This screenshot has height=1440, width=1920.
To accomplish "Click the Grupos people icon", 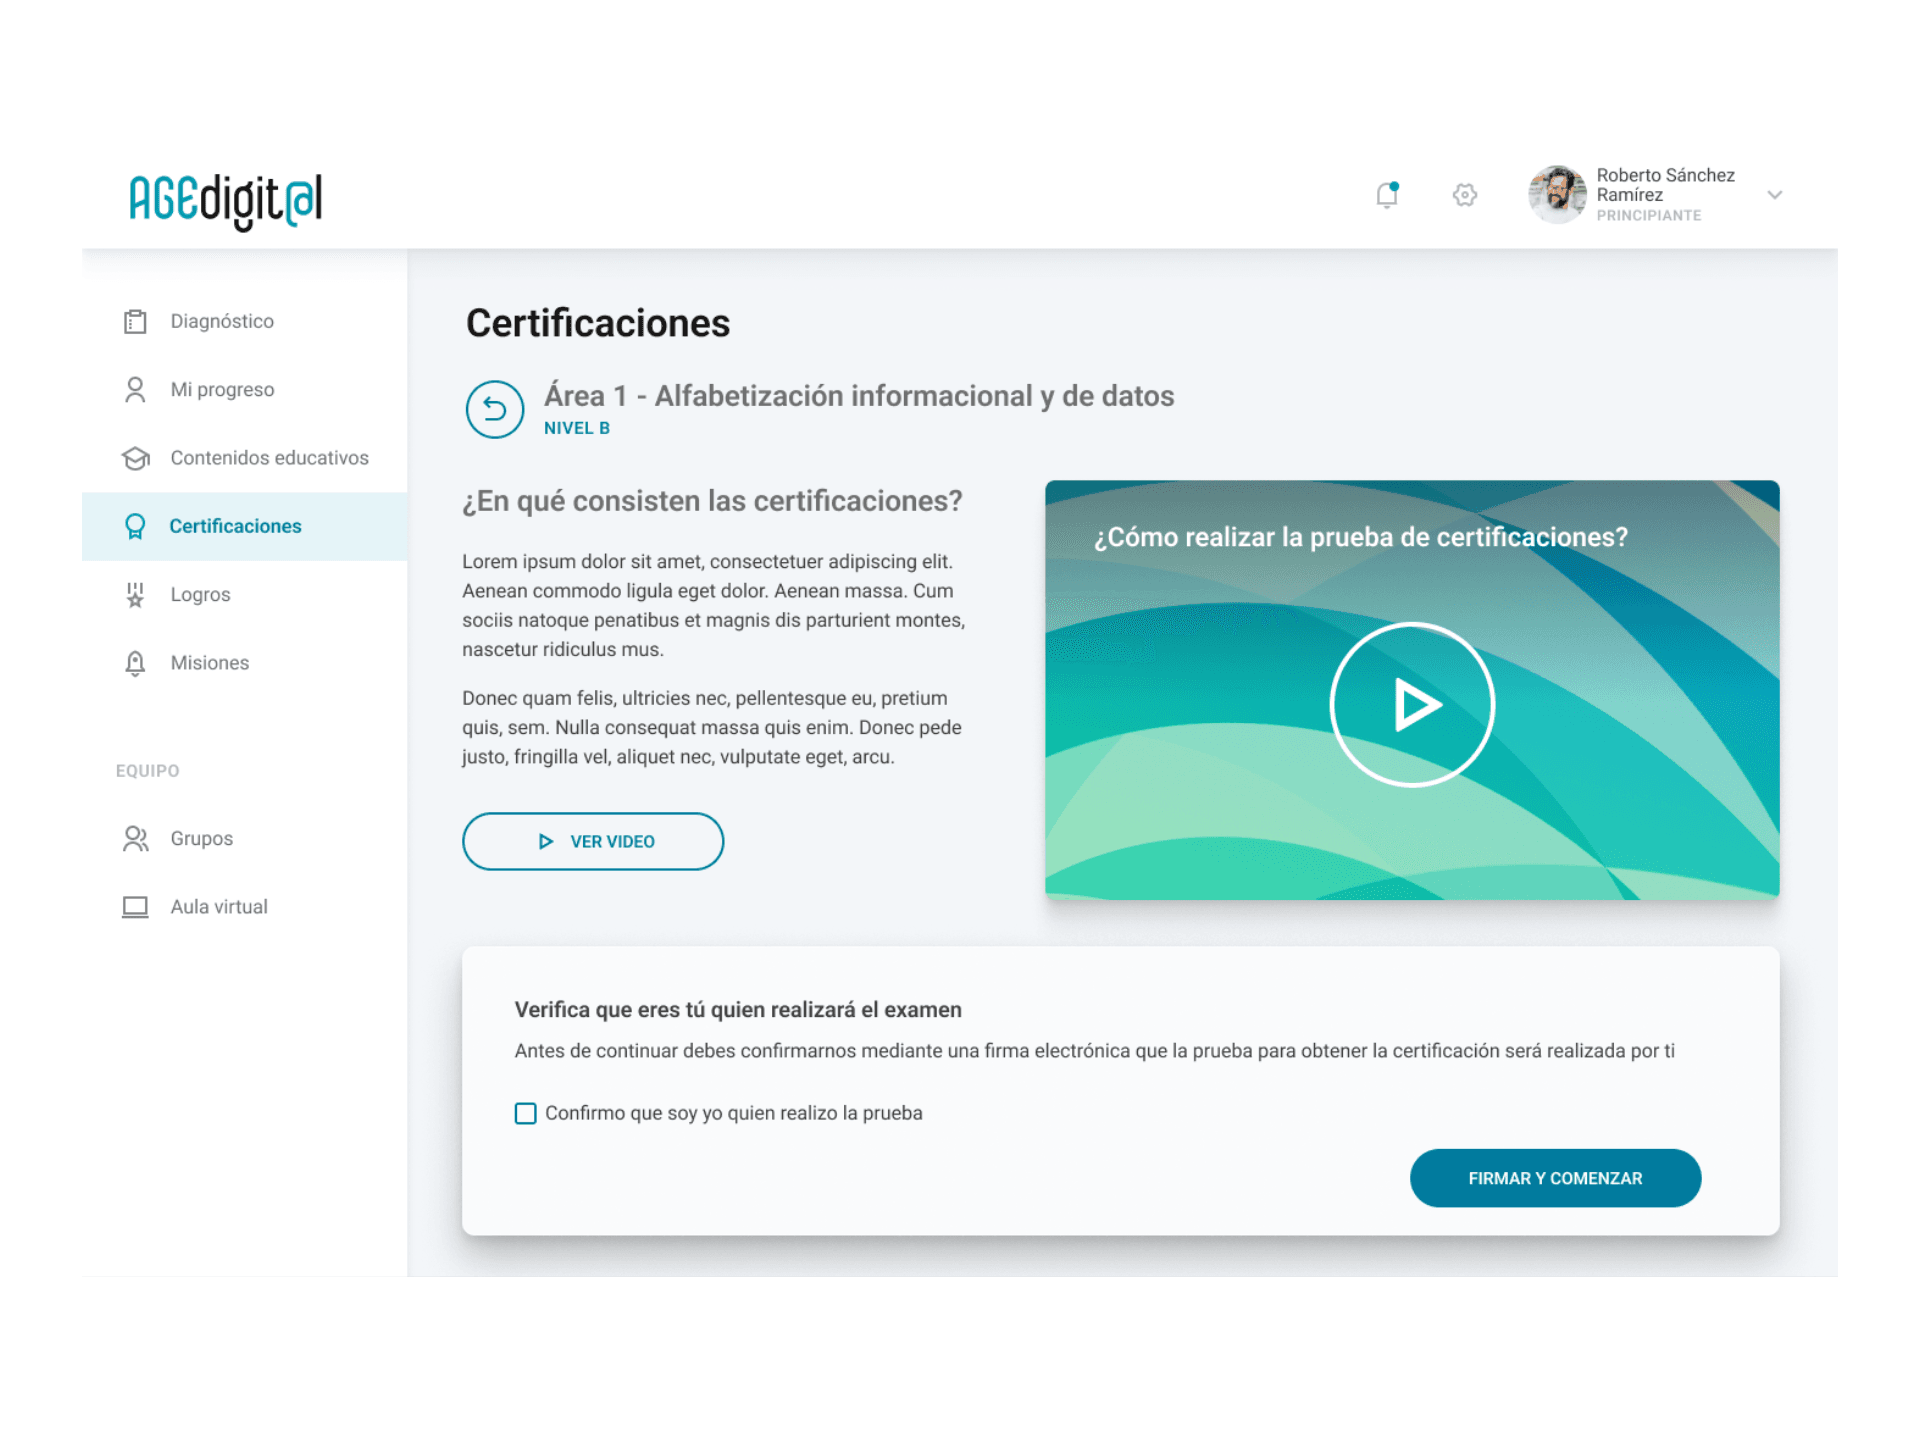I will (x=135, y=839).
